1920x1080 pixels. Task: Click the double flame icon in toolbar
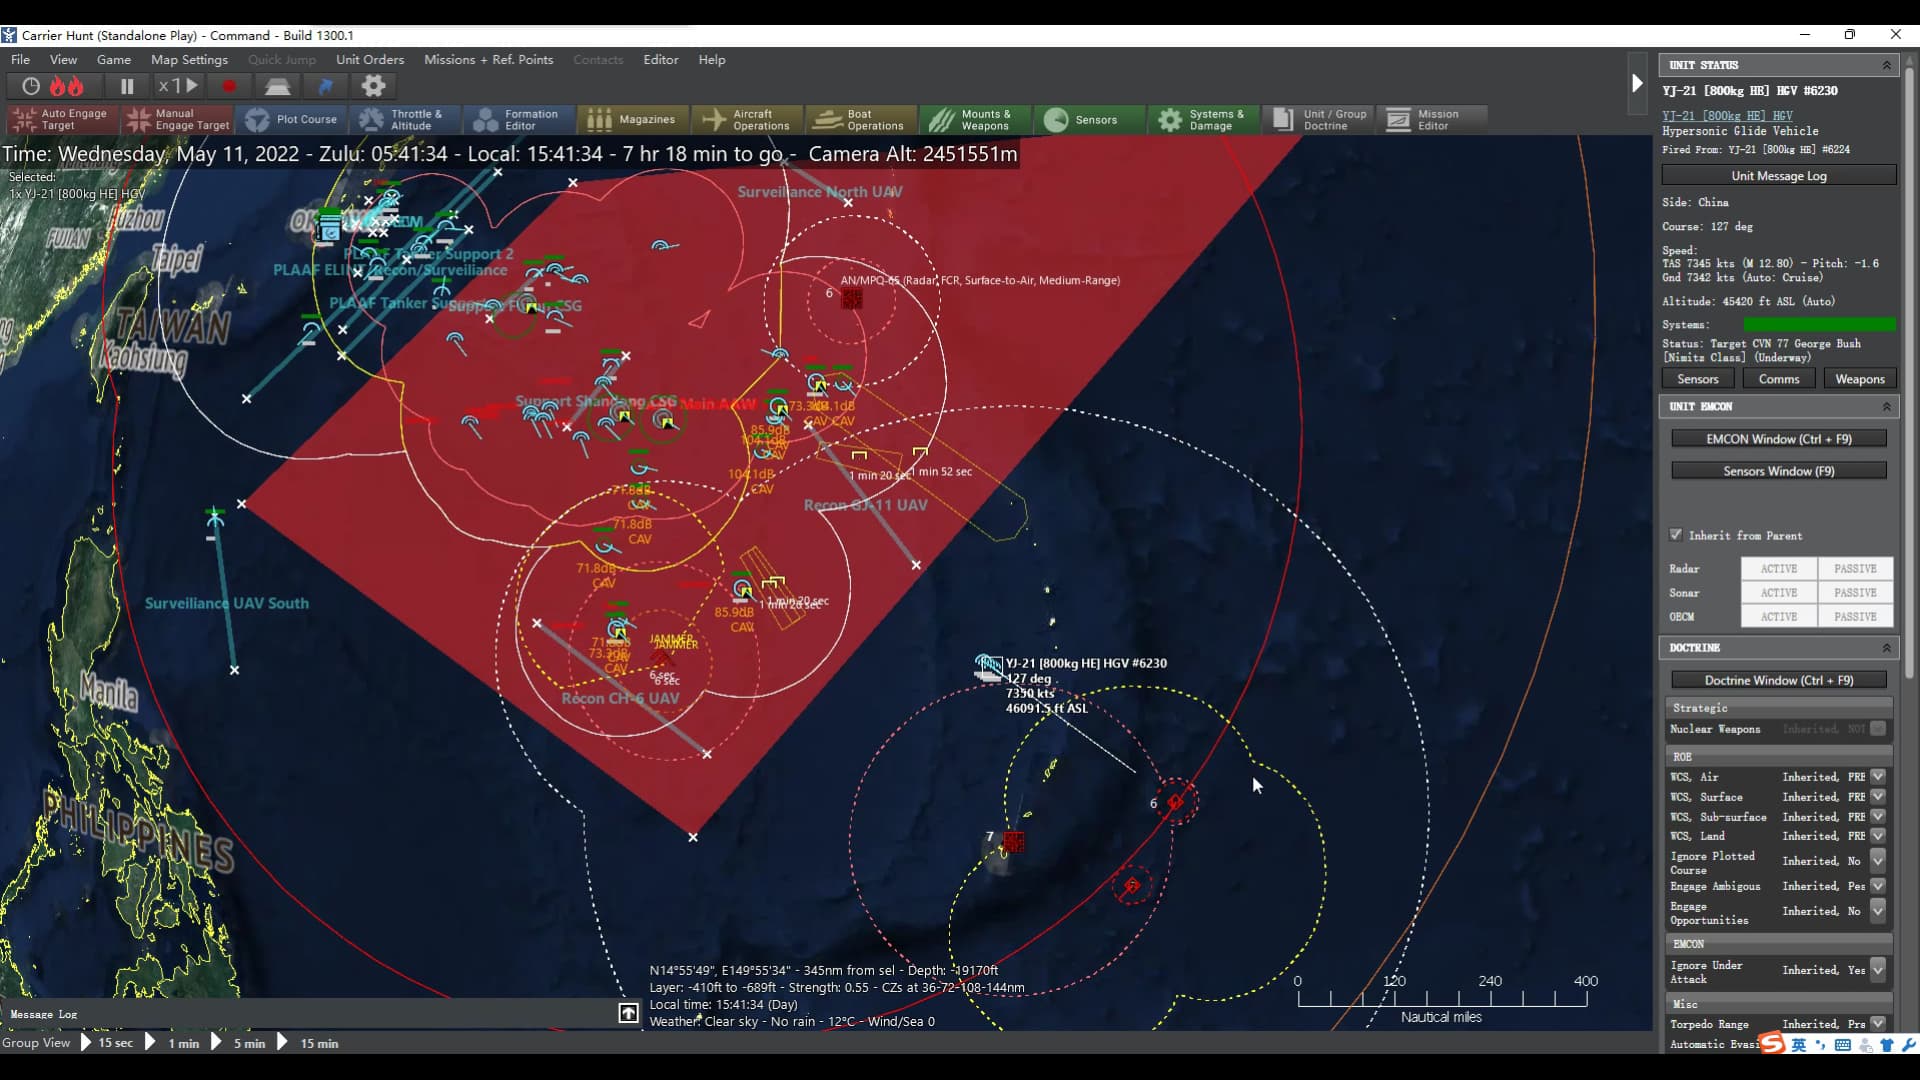pyautogui.click(x=67, y=86)
